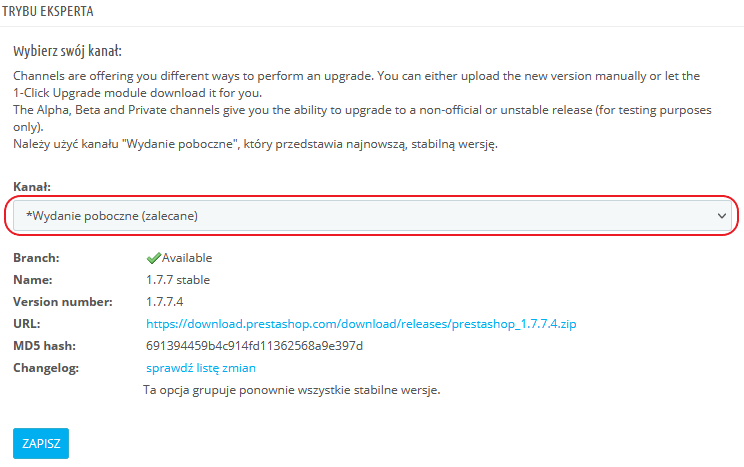
Task: Click the "Wybierz swój kanał:" heading
Action: pos(67,51)
